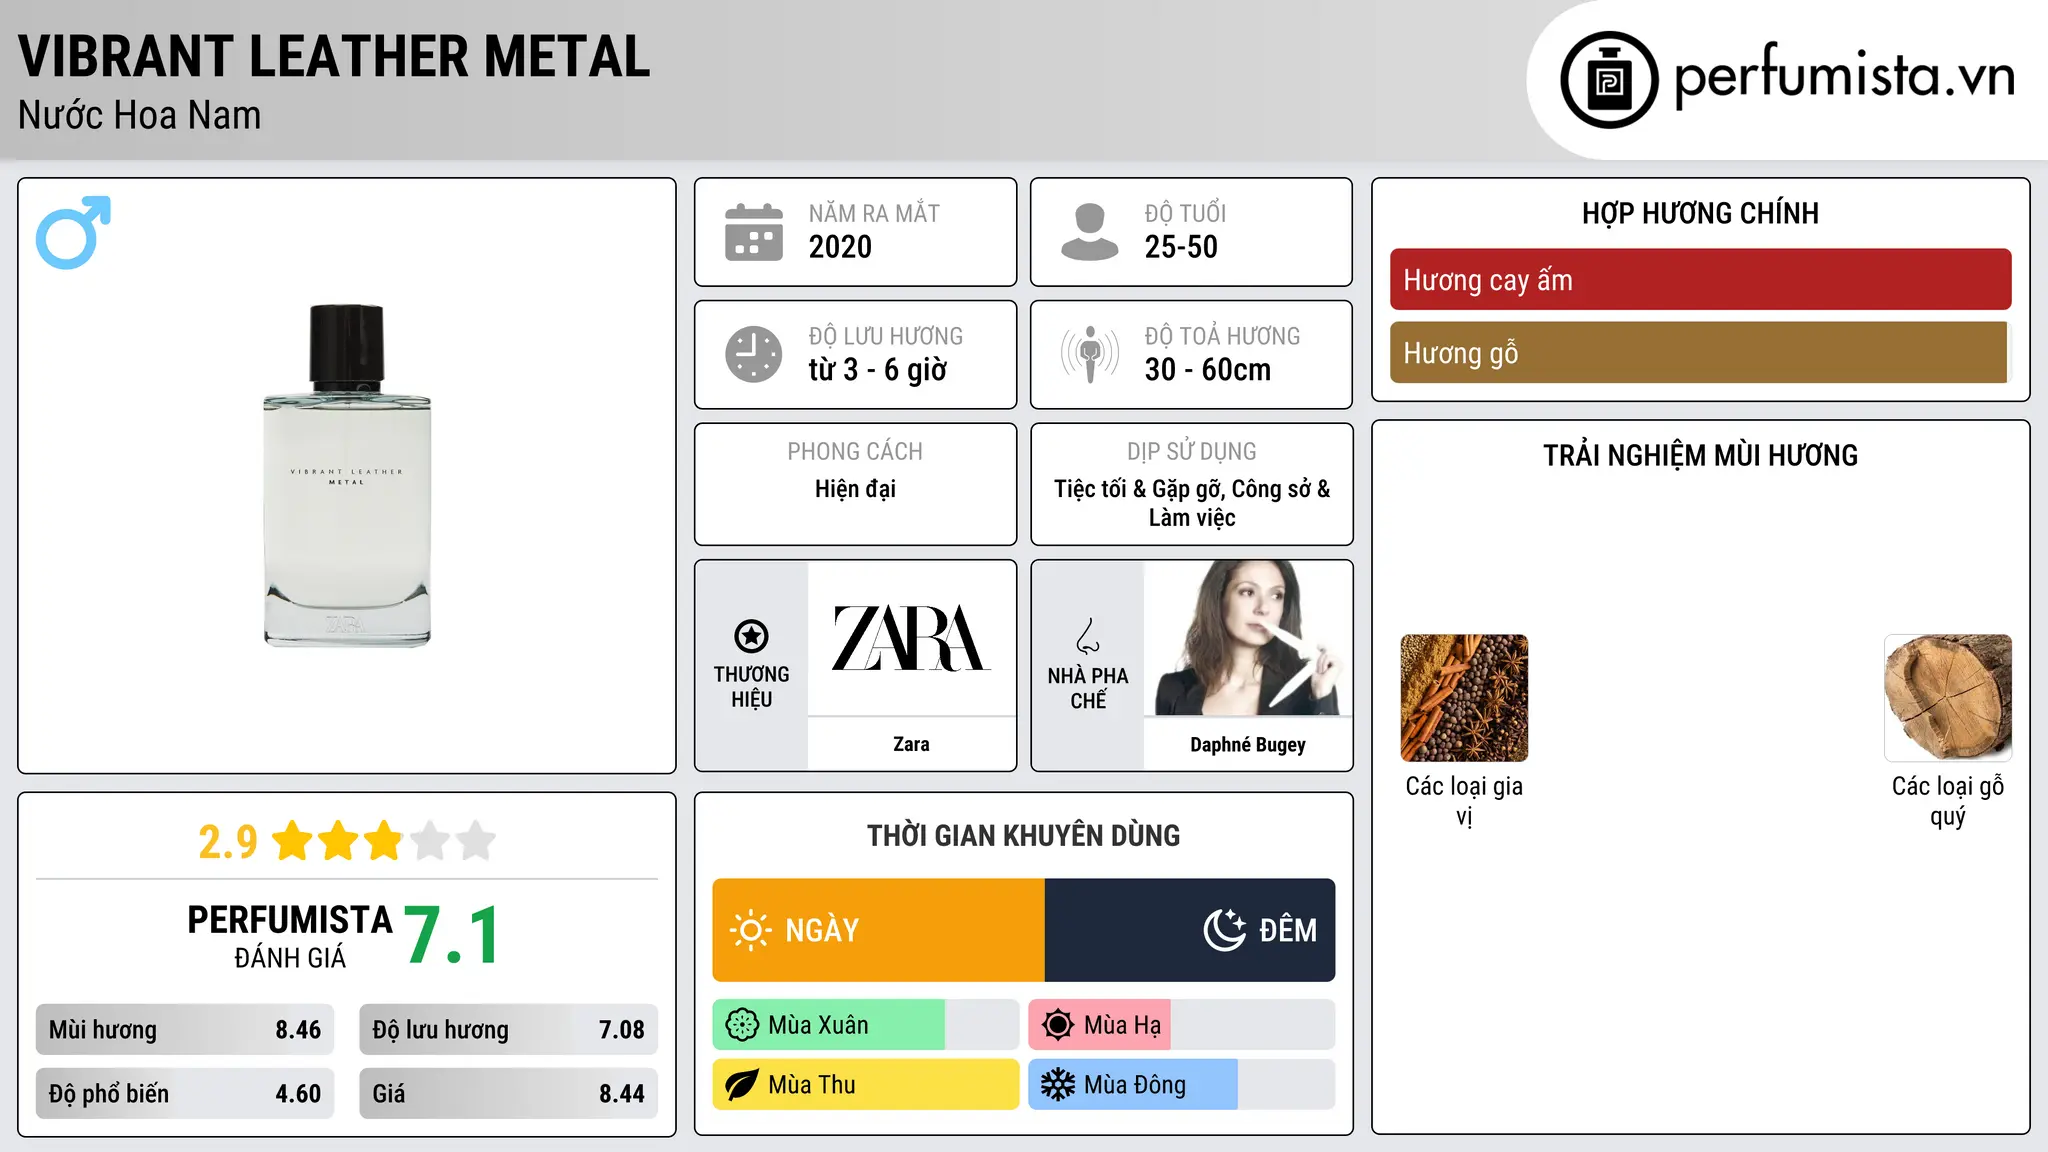Click the nose icon above Nhà pha chế

pos(1088,636)
